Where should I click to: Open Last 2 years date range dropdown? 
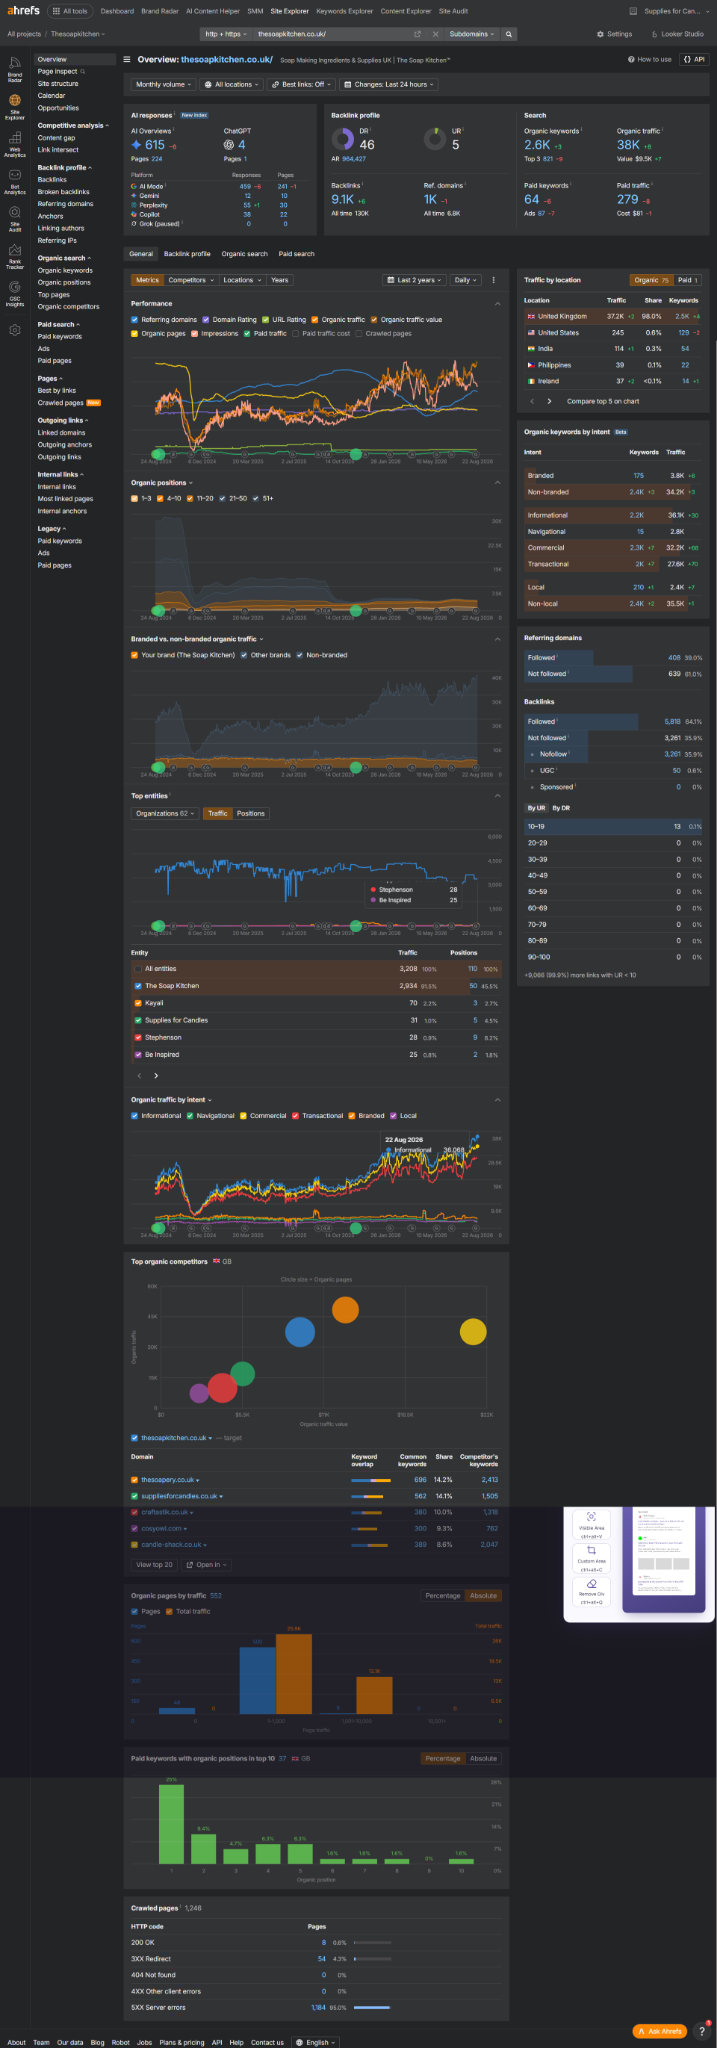[414, 280]
